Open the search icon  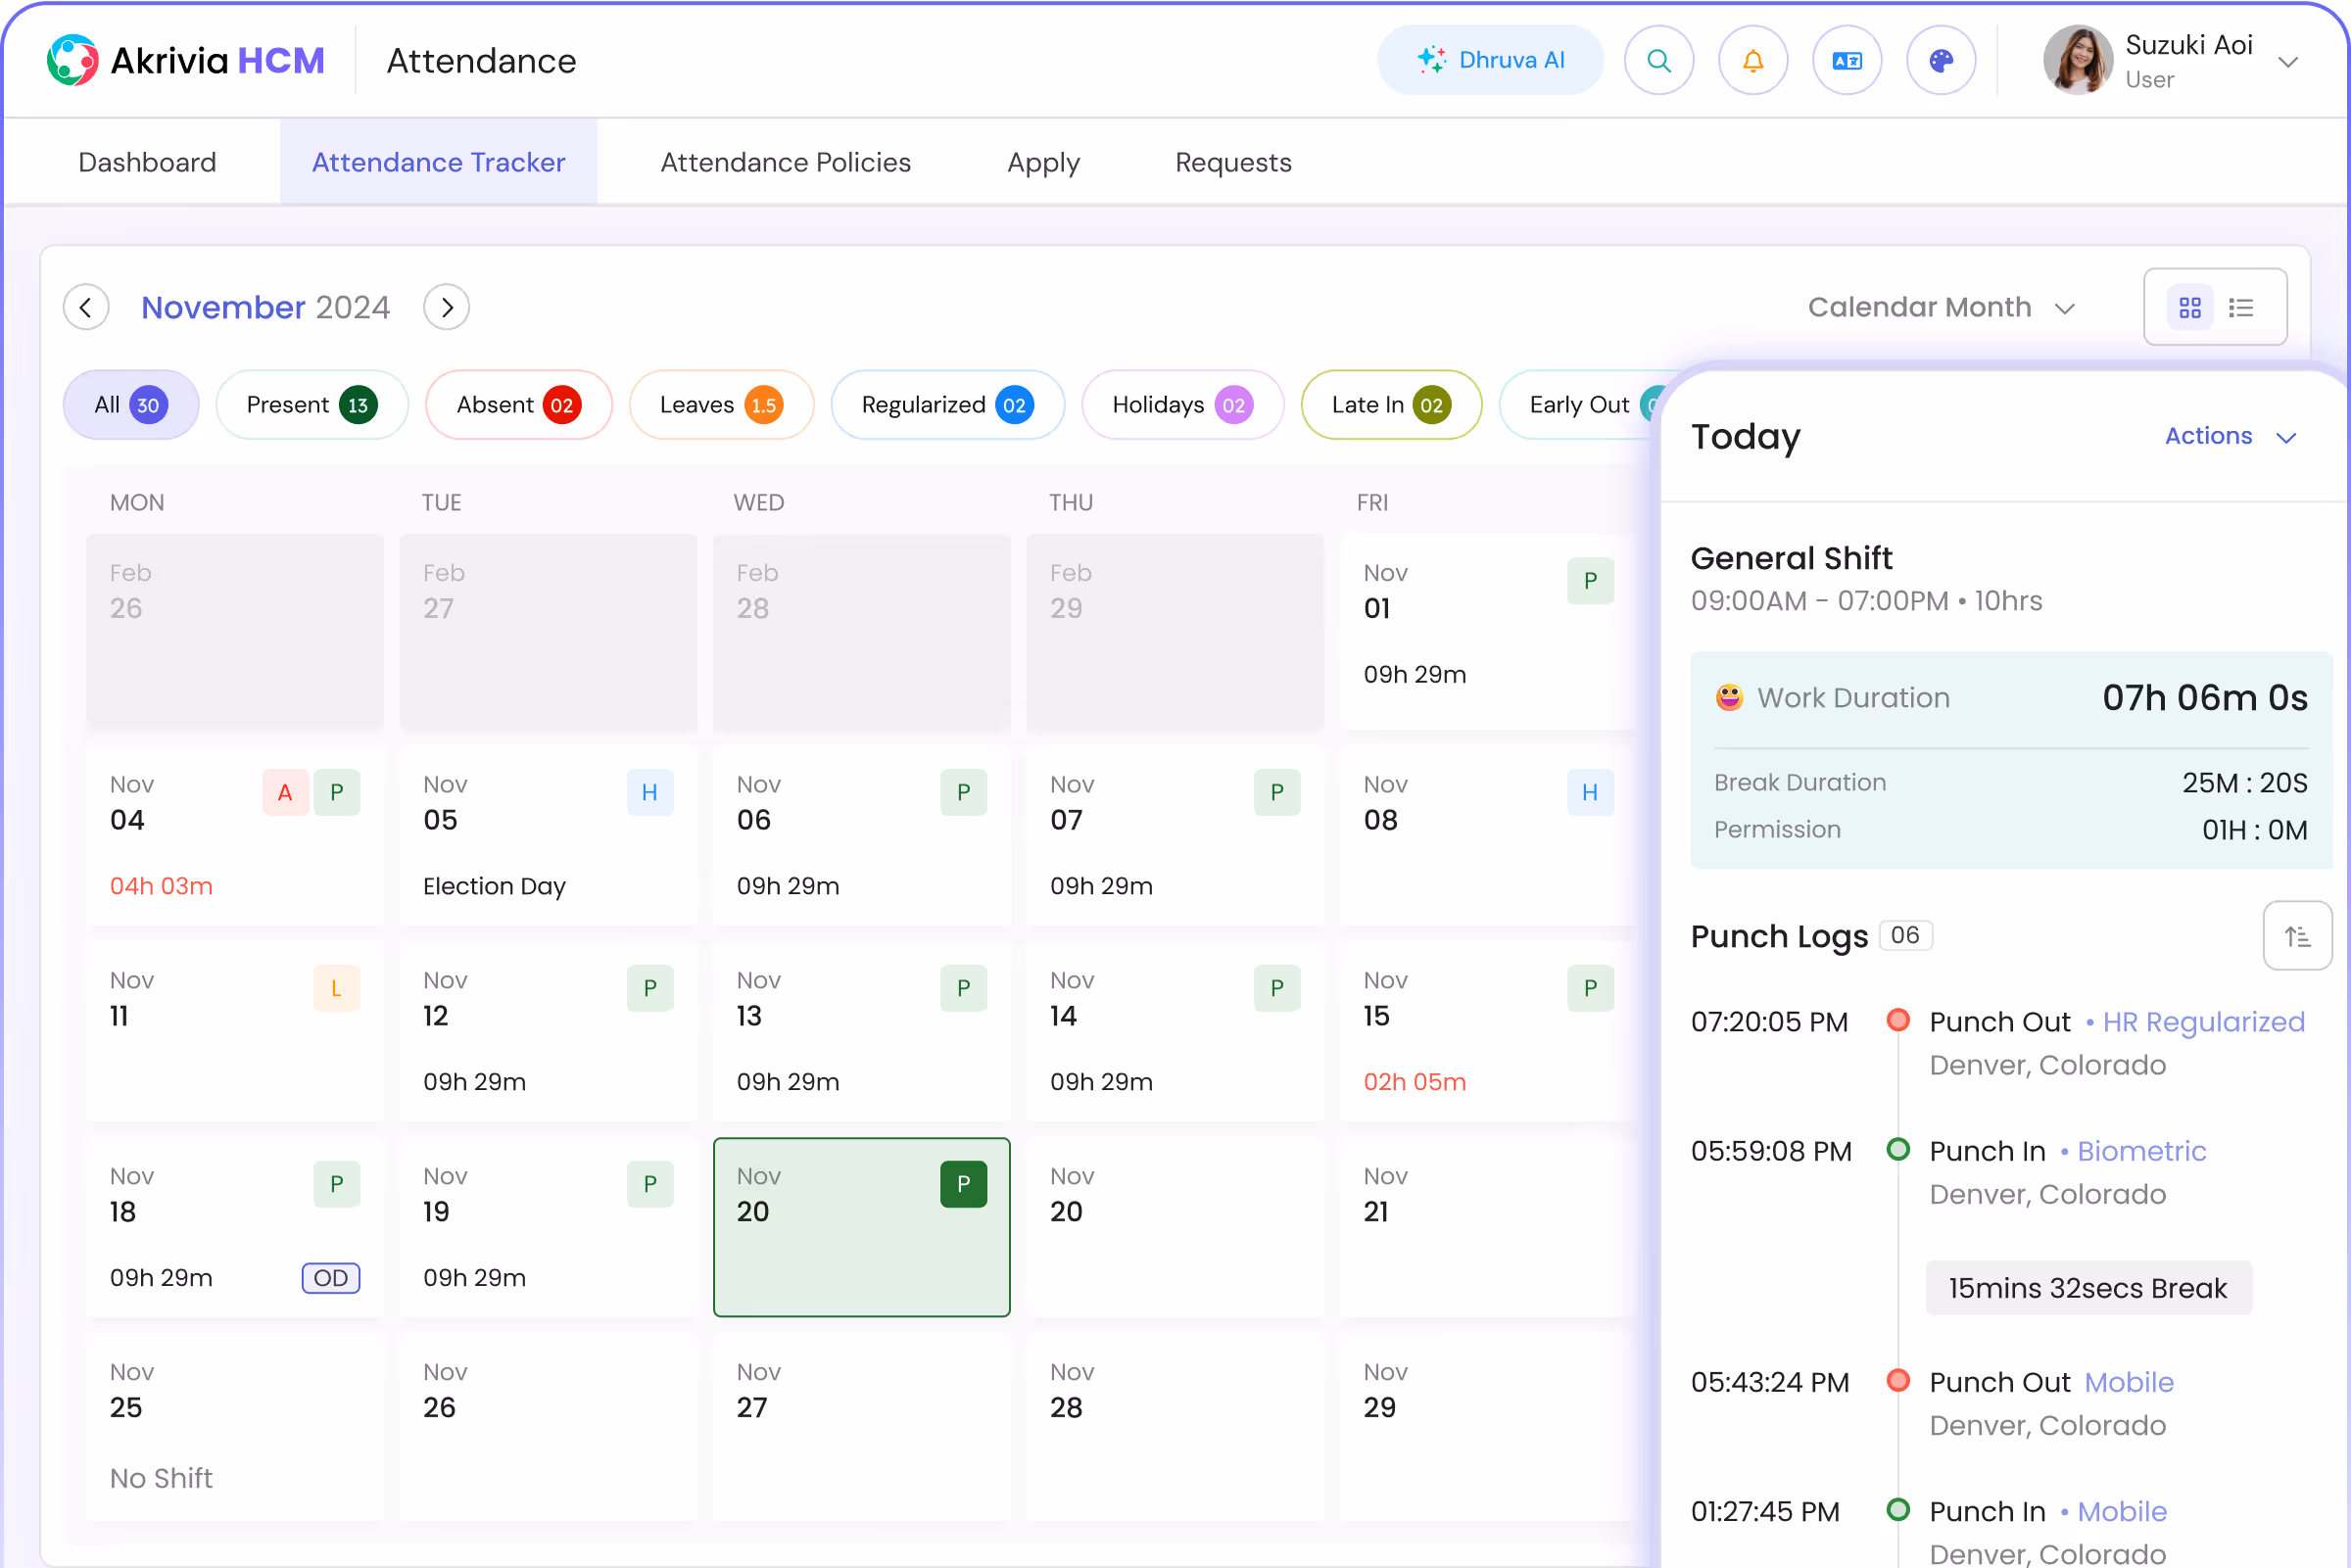click(x=1658, y=60)
